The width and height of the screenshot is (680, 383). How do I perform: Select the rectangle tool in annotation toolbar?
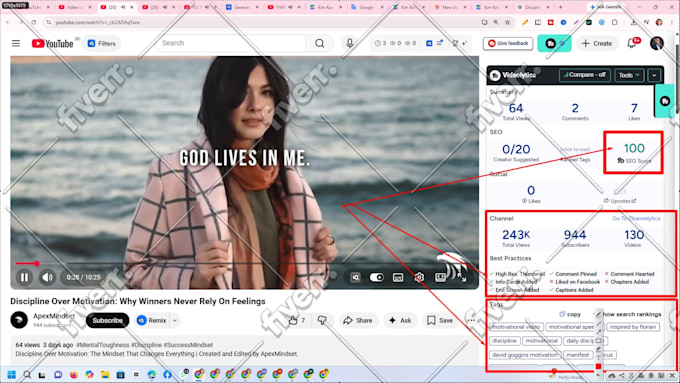coord(598,340)
